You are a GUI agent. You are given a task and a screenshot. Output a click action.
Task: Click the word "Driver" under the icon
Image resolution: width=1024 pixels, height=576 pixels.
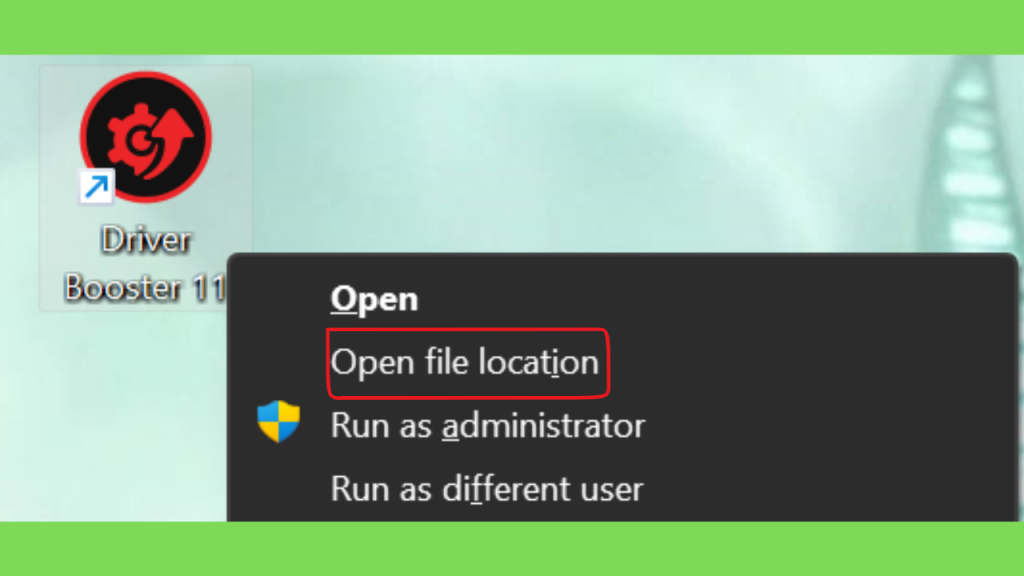[146, 240]
